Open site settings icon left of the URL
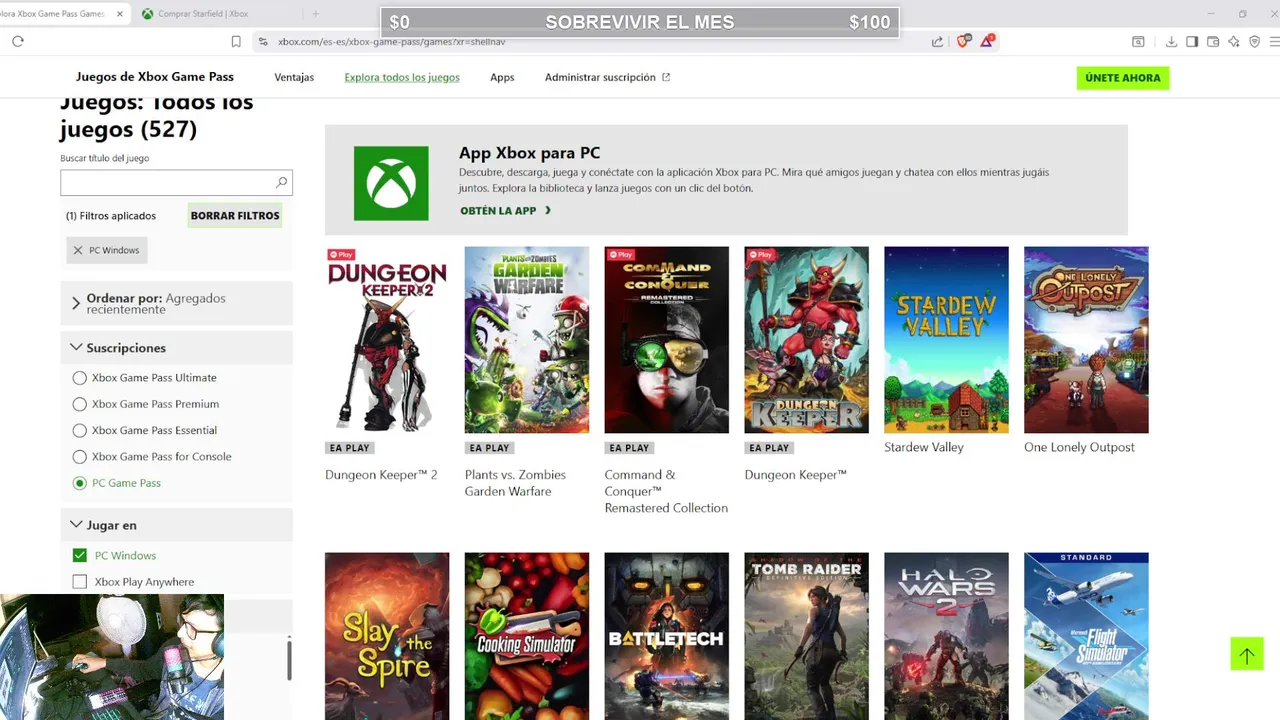This screenshot has height=720, width=1280. click(263, 41)
